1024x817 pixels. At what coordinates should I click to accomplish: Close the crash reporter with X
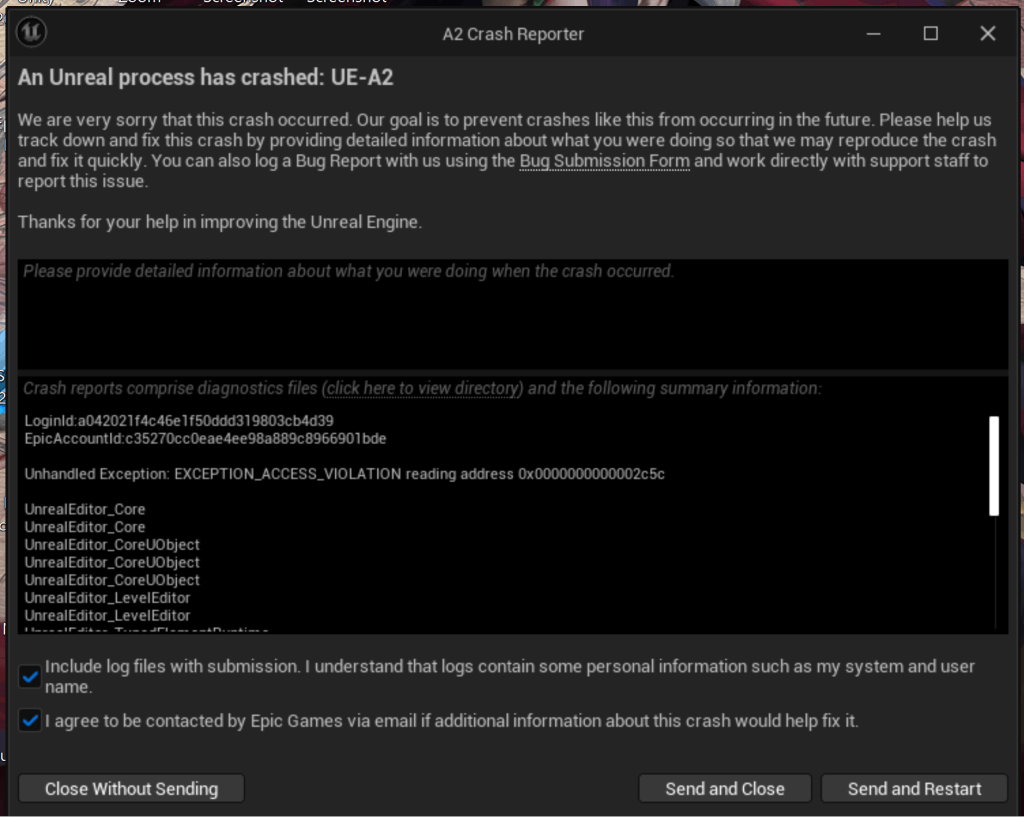[x=988, y=34]
